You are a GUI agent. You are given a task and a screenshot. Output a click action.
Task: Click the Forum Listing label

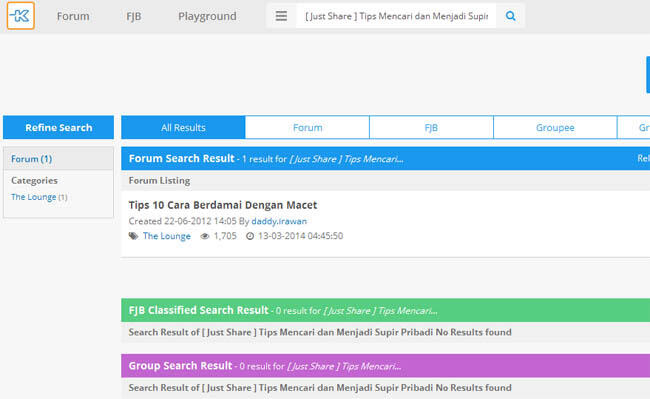tap(159, 181)
